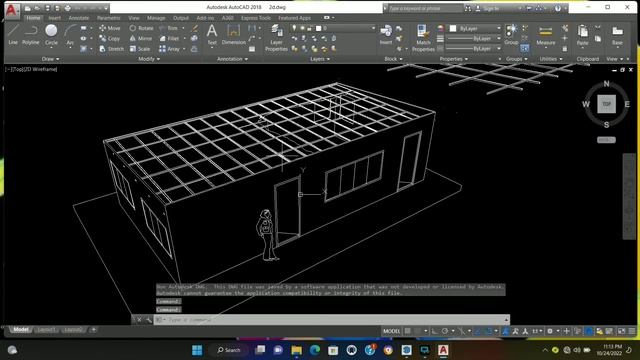Expand the Properties panel

453,59
